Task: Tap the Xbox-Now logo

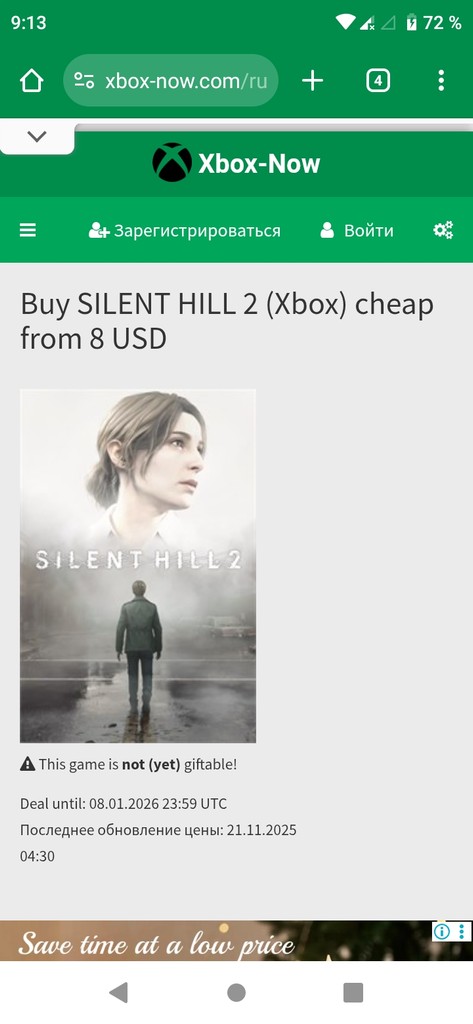Action: click(x=236, y=163)
